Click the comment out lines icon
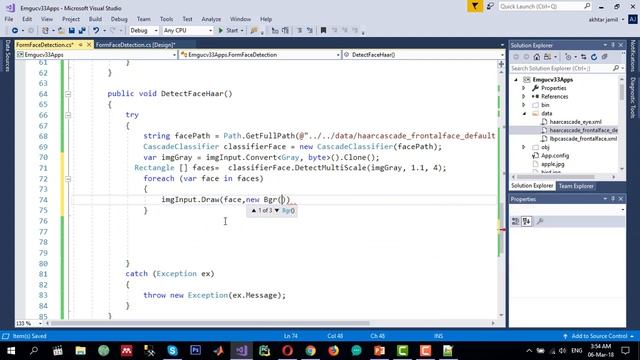Screen dimensions: 640x360 (x=299, y=31)
